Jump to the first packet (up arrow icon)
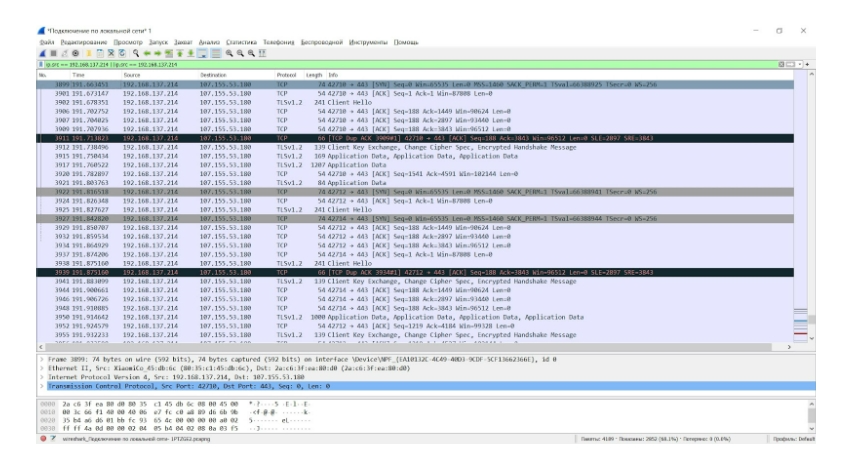The width and height of the screenshot is (851, 469). tap(180, 53)
